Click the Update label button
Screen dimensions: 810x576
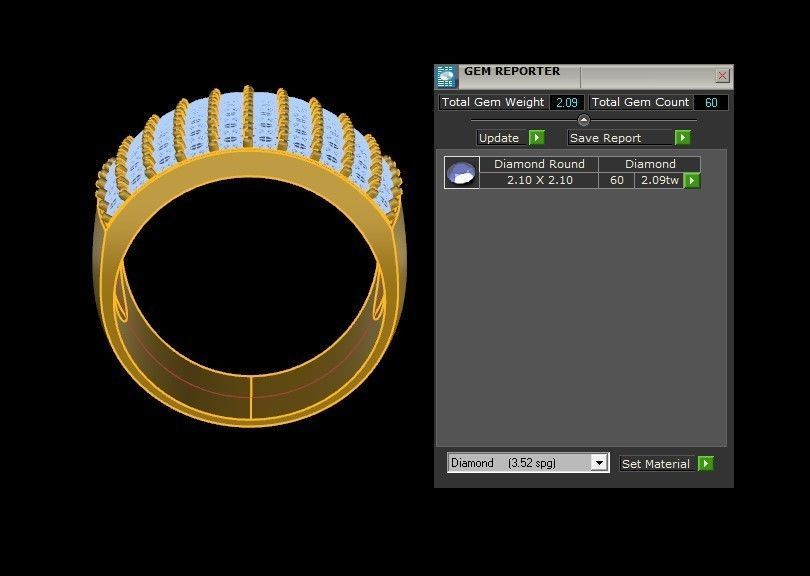point(501,138)
